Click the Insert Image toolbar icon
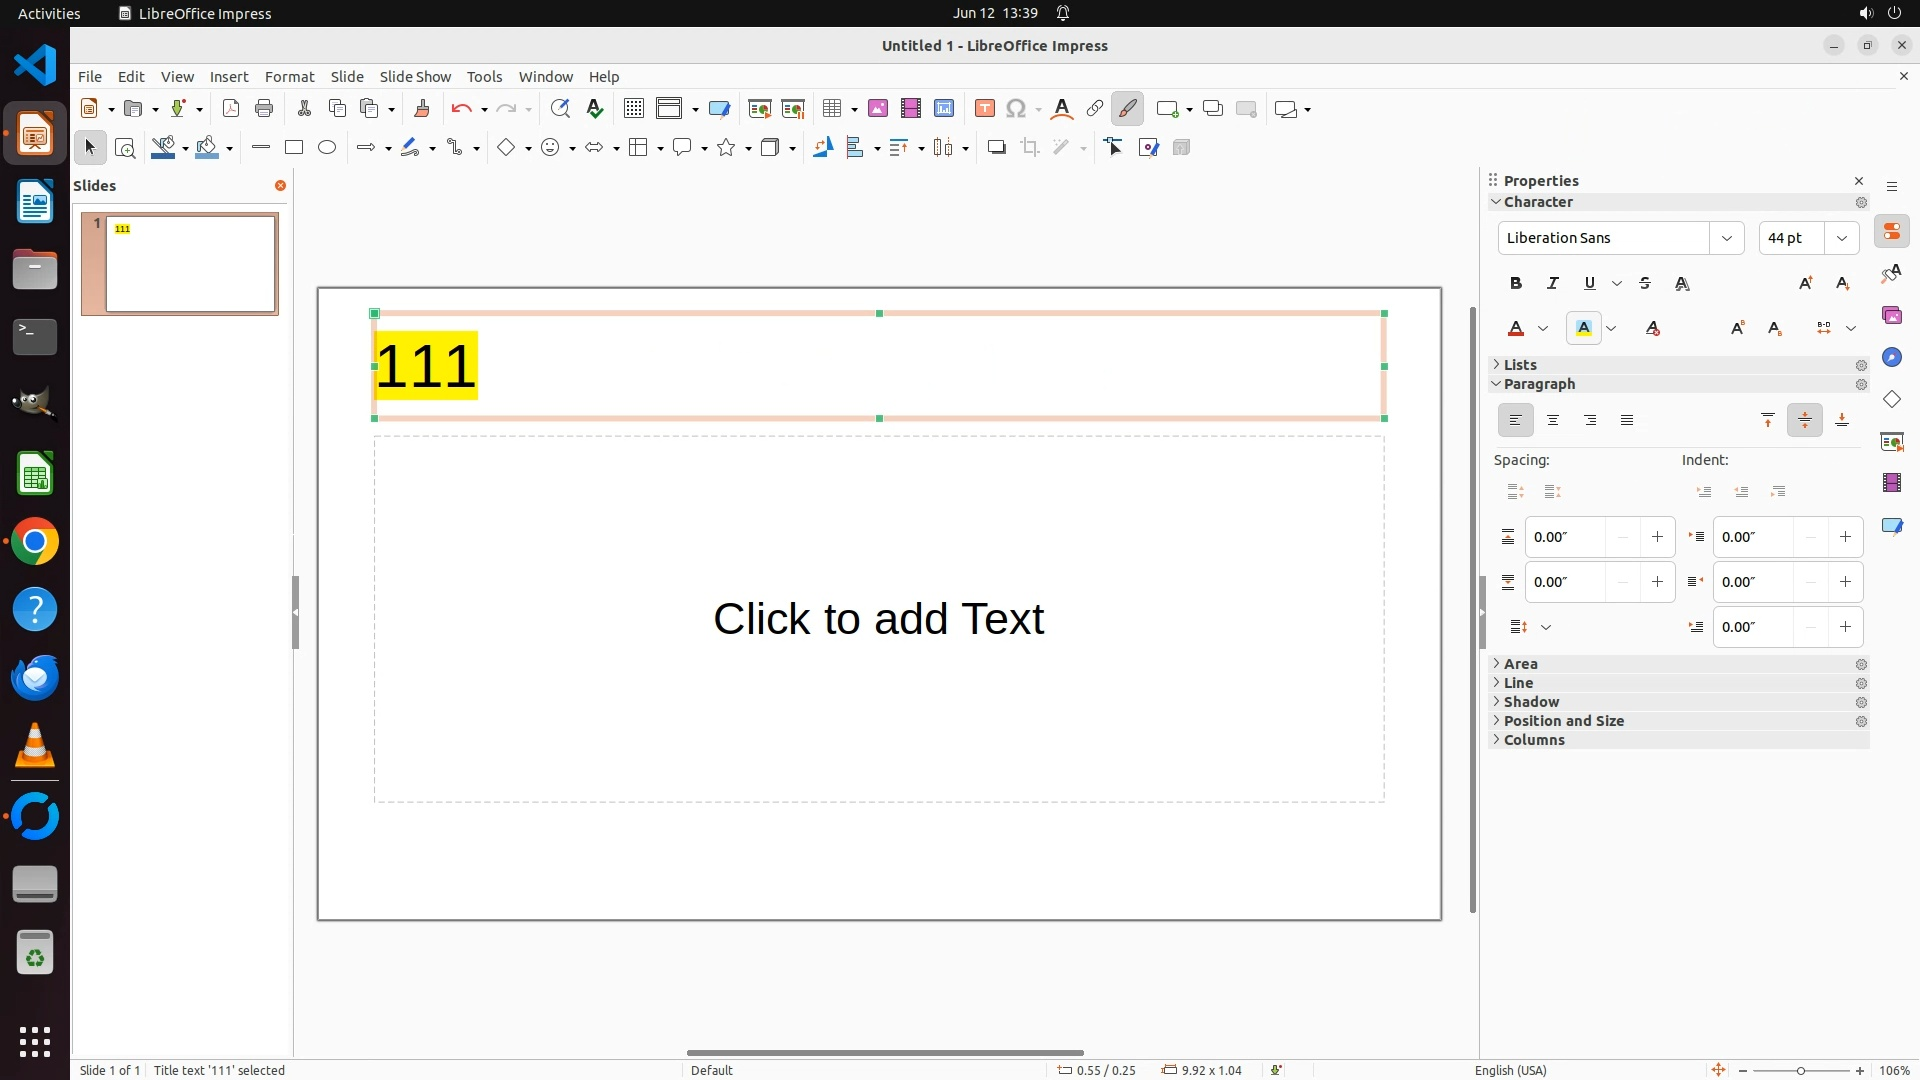 coord(877,109)
